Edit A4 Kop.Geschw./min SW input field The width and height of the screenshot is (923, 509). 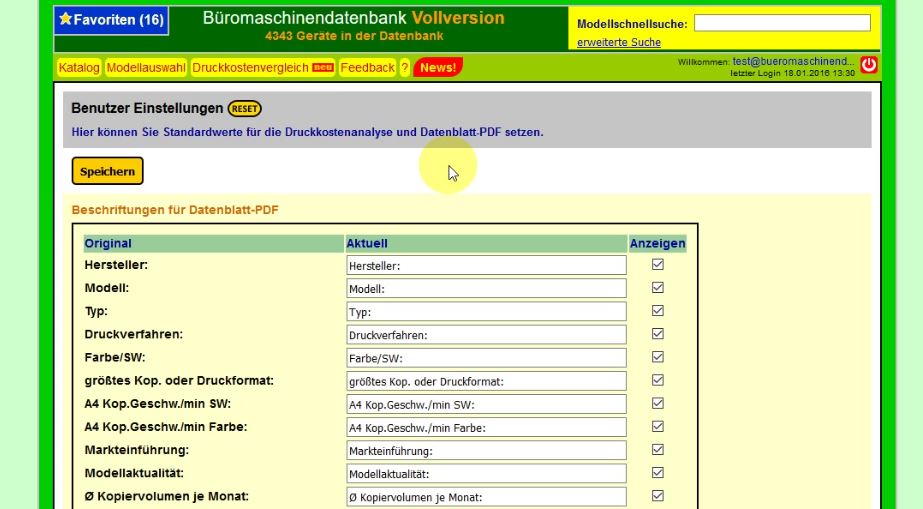486,404
